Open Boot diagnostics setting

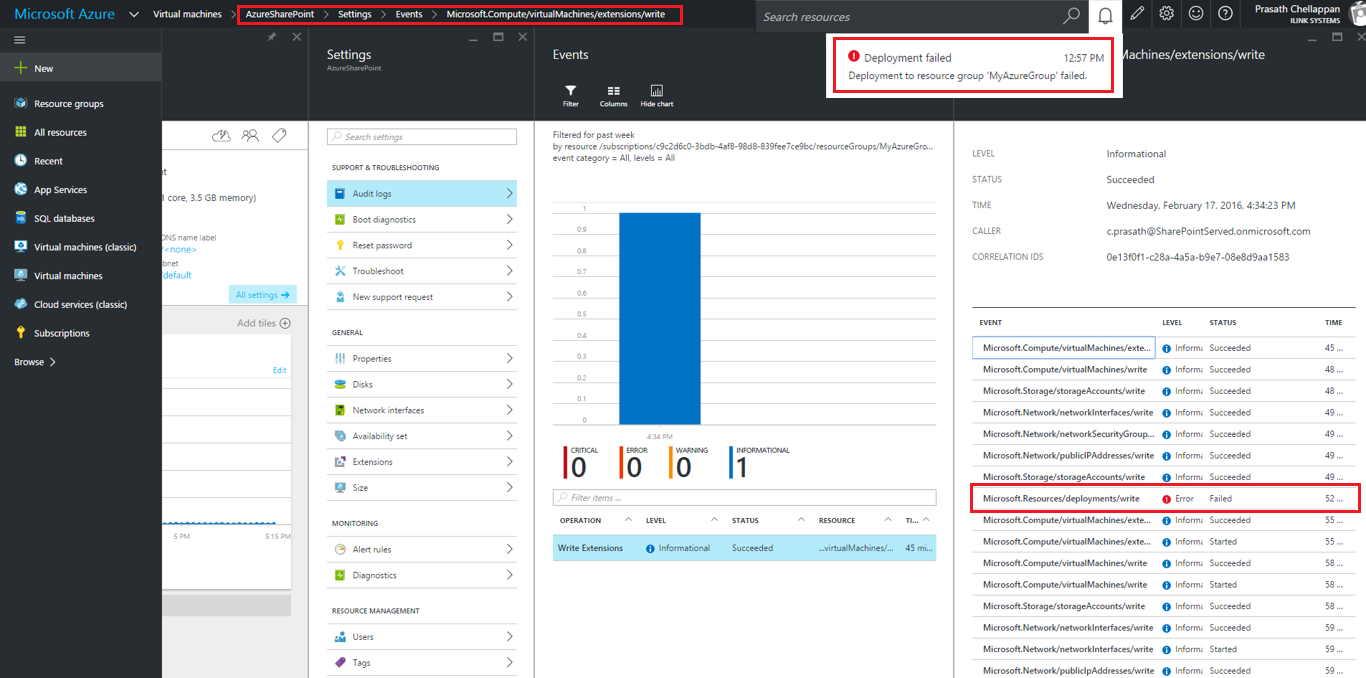point(422,219)
